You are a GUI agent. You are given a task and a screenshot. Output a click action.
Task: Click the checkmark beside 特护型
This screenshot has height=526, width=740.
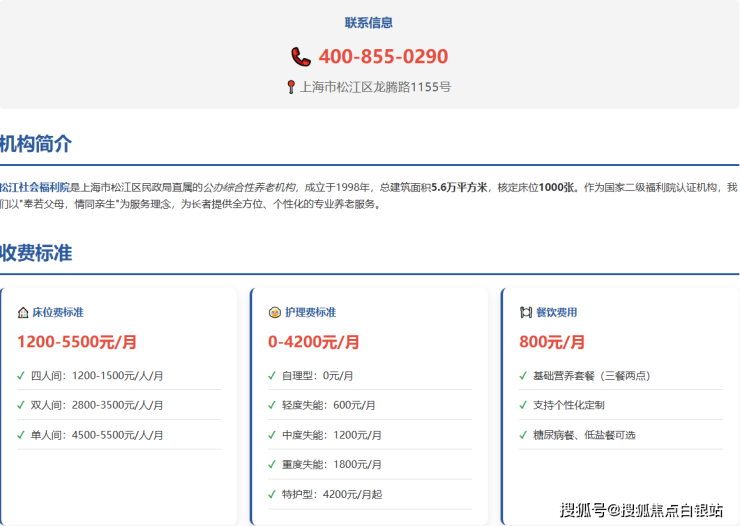pos(272,494)
